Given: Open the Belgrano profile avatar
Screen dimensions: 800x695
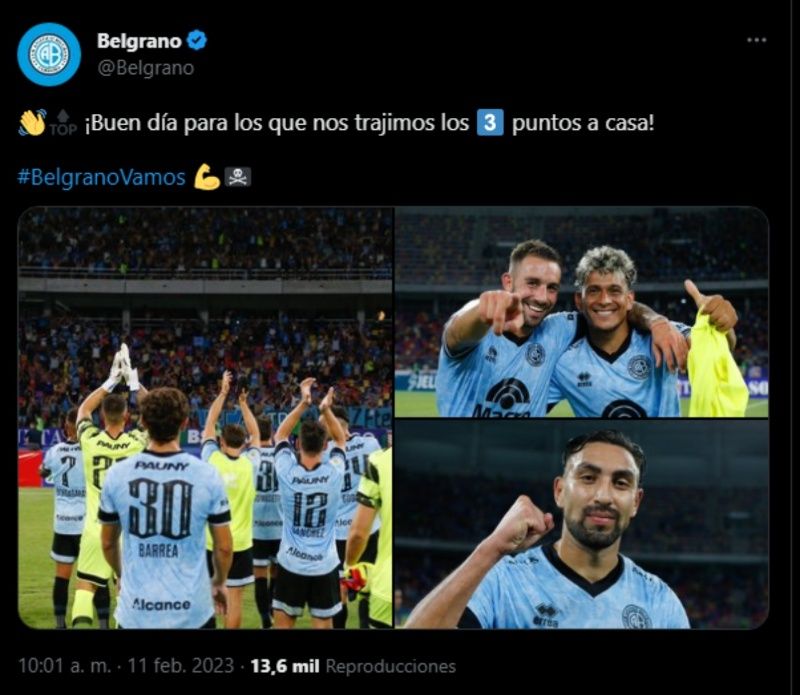Looking at the screenshot, I should pyautogui.click(x=49, y=54).
